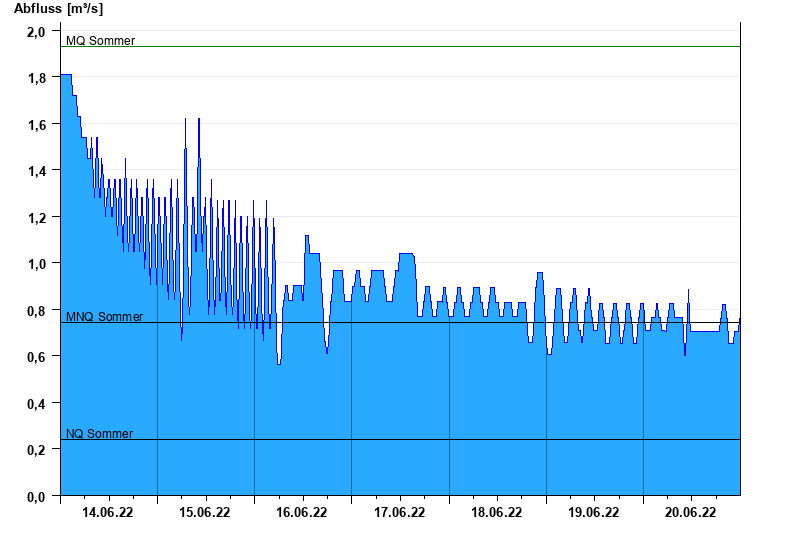Select the 'MNQ Sommer' reference line label

(105, 316)
